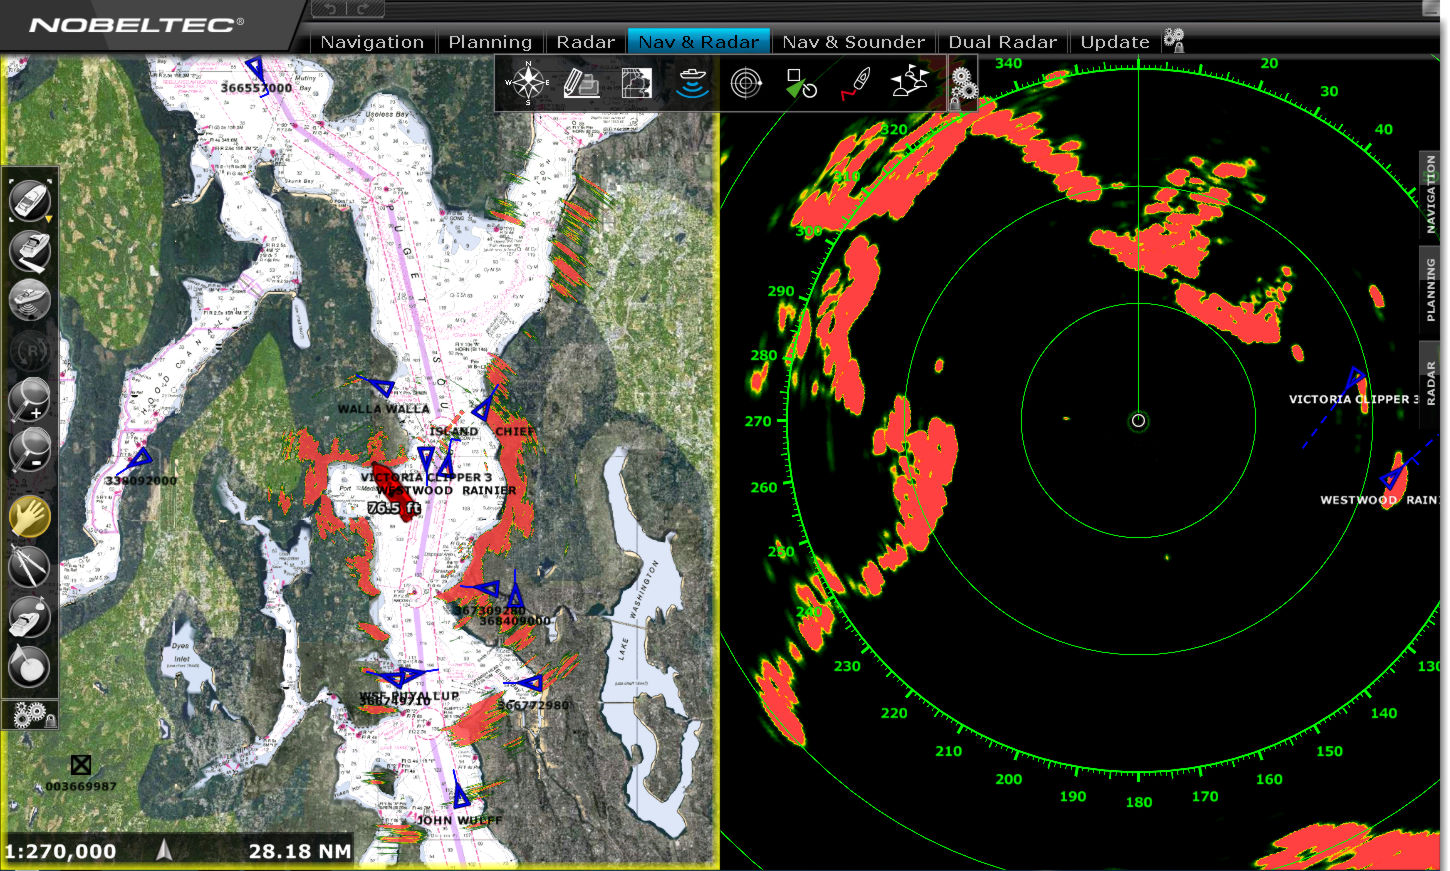Select WESTWOOD RAINIER target on radar

click(x=1393, y=477)
